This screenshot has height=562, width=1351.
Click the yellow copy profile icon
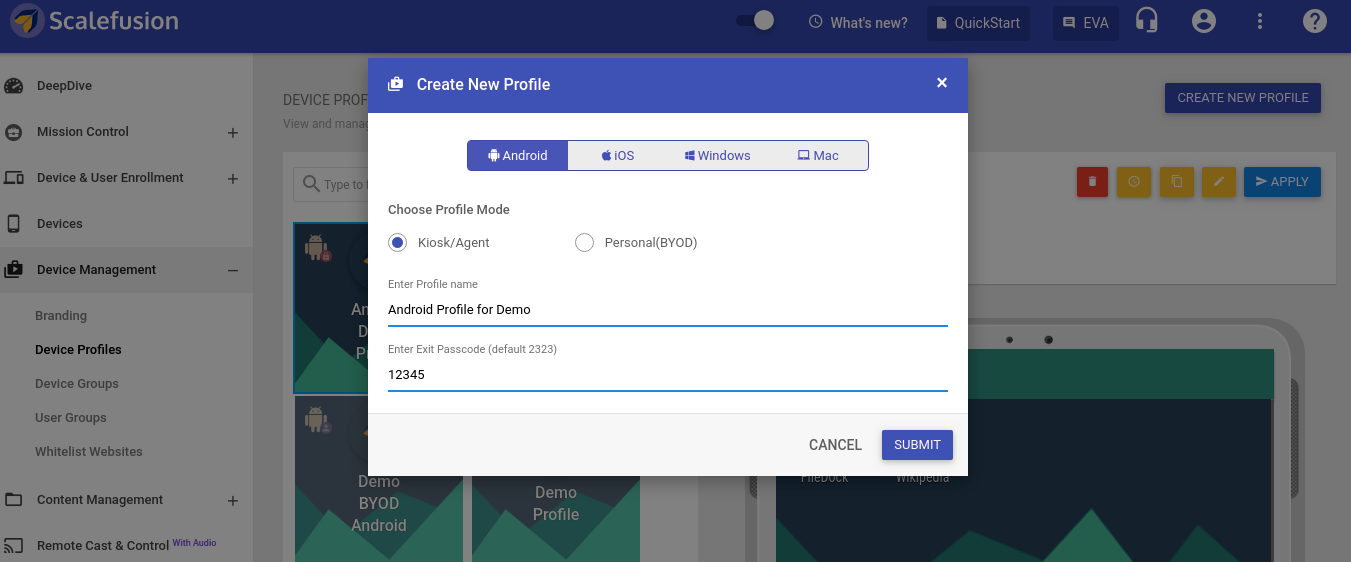(x=1177, y=182)
